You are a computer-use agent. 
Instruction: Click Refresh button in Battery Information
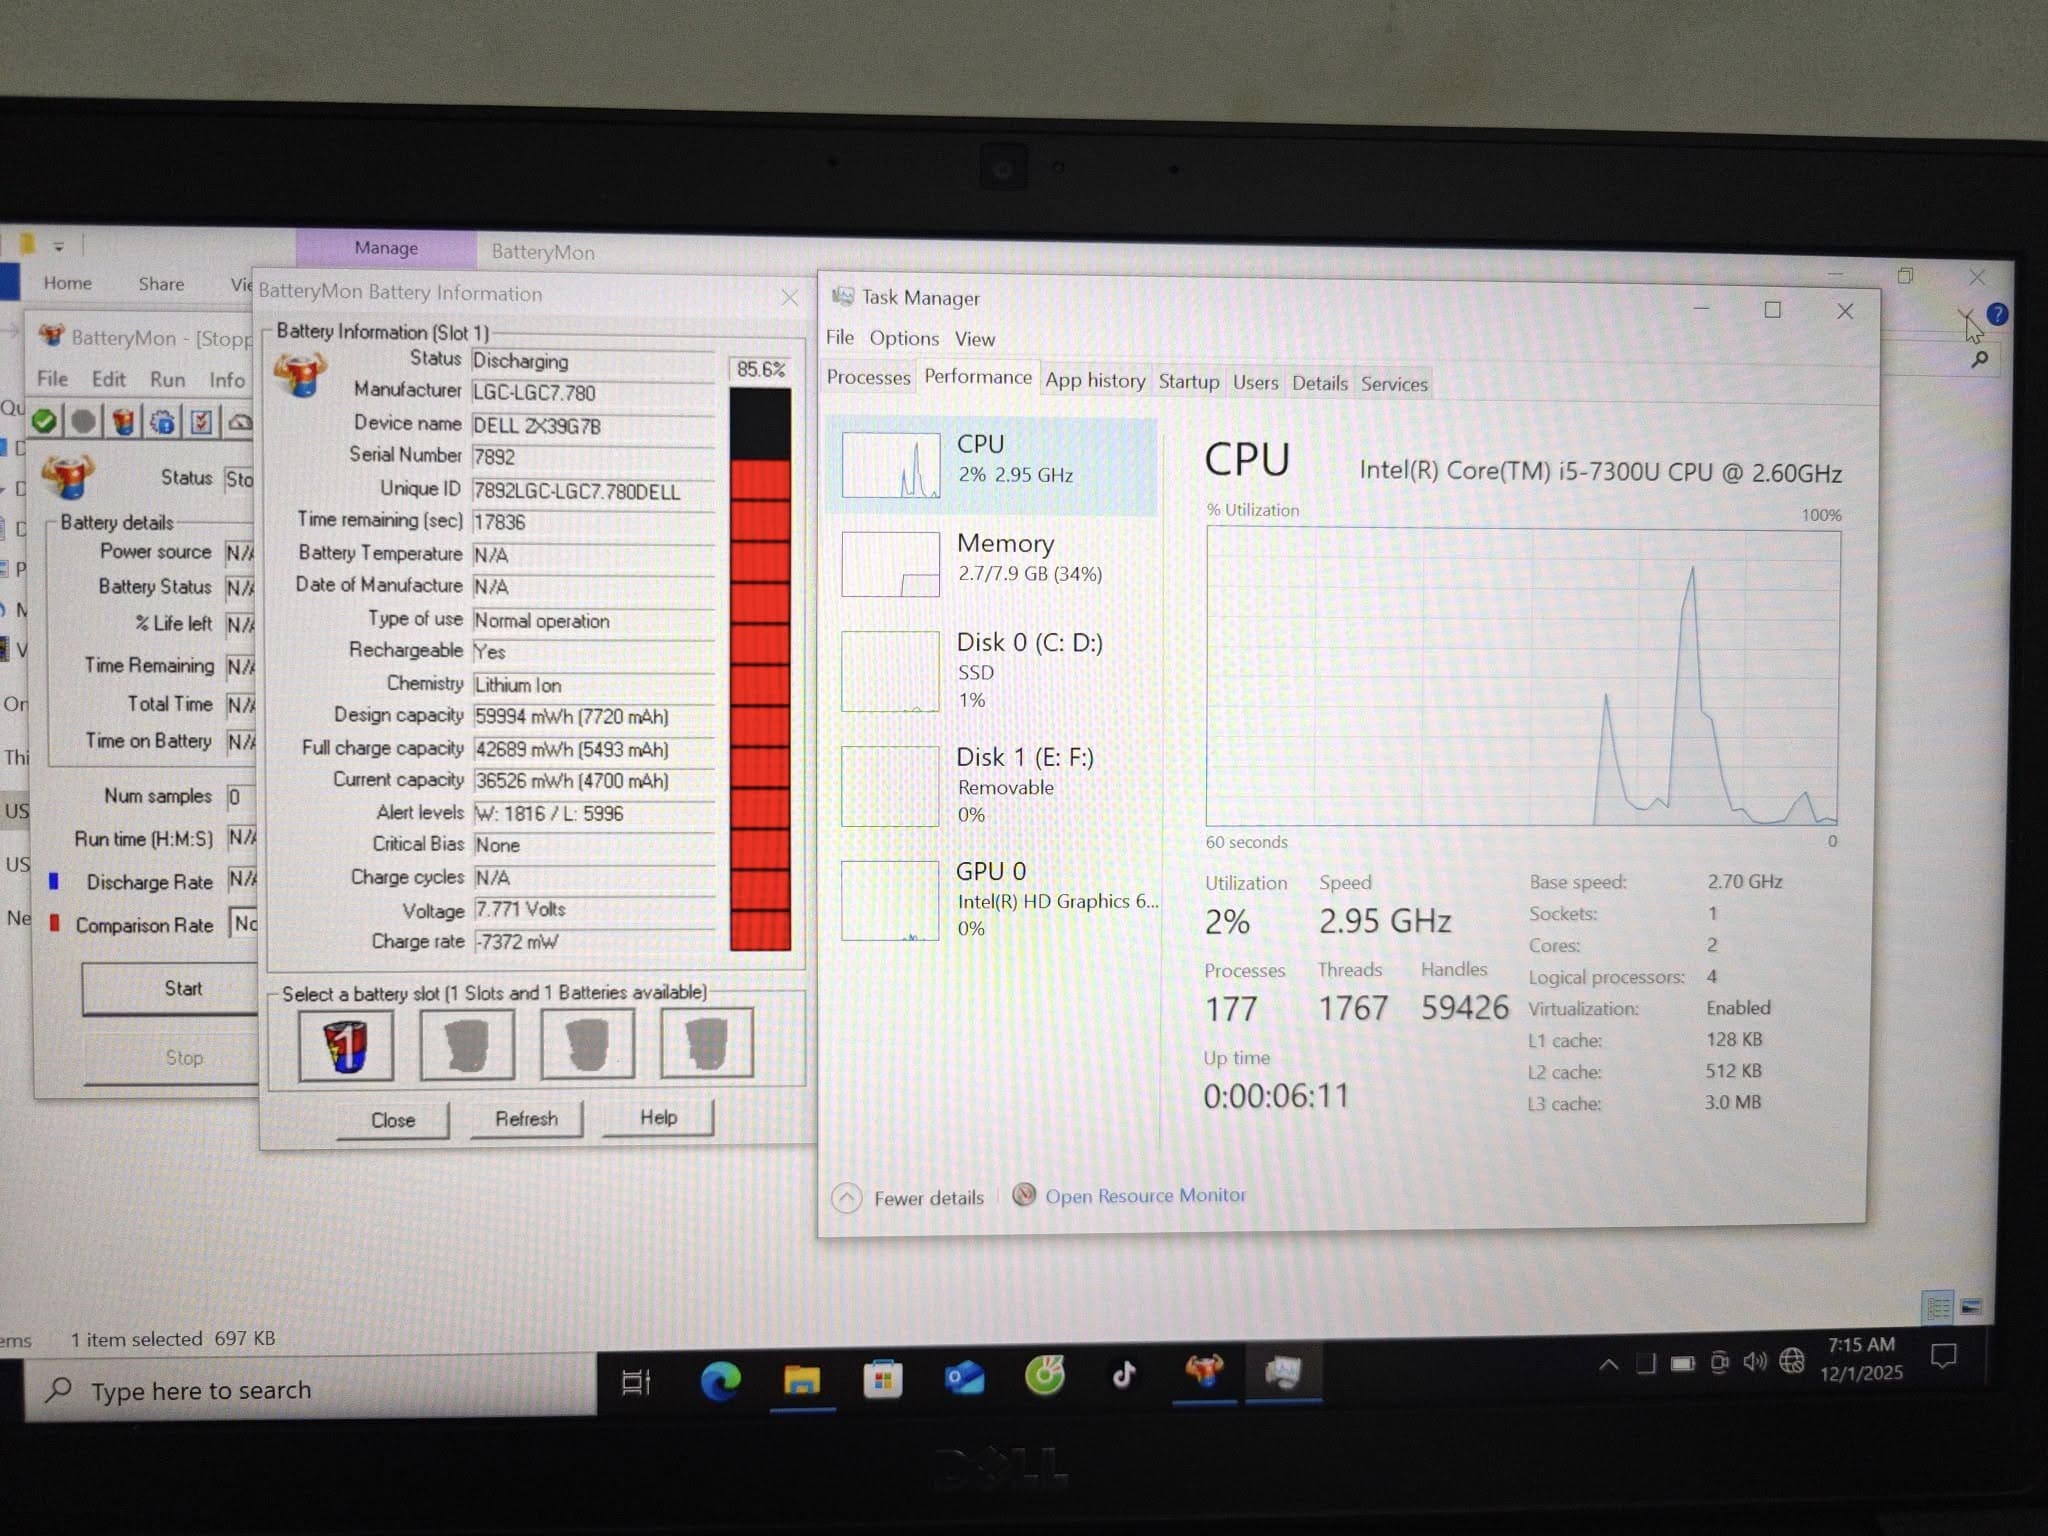pyautogui.click(x=527, y=1119)
